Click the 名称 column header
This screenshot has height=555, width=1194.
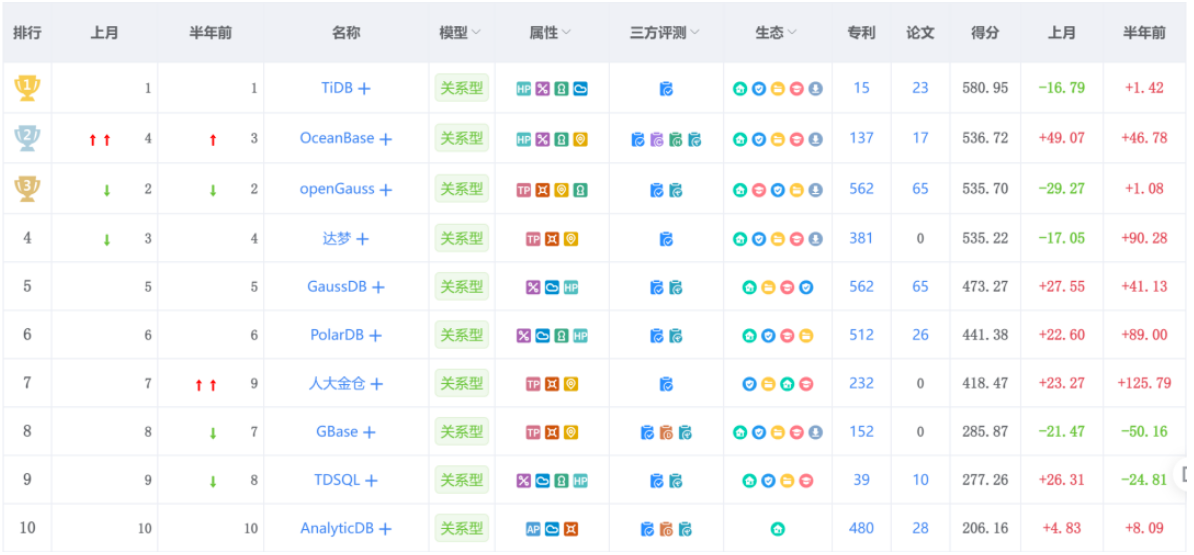(346, 33)
